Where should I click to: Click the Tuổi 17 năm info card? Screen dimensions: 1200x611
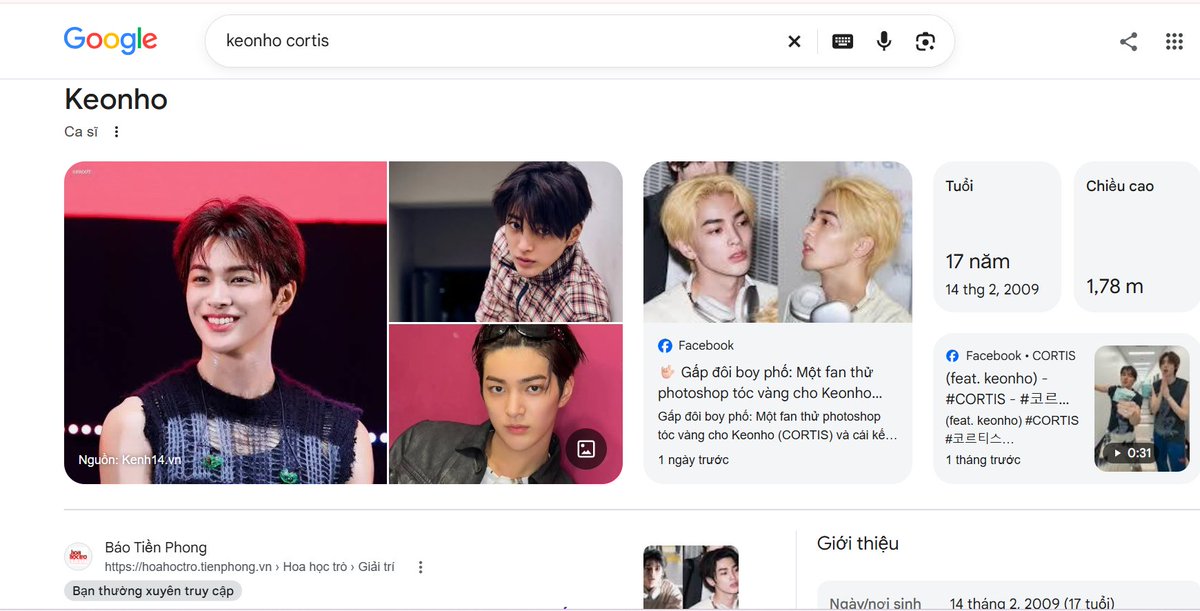pyautogui.click(x=997, y=236)
